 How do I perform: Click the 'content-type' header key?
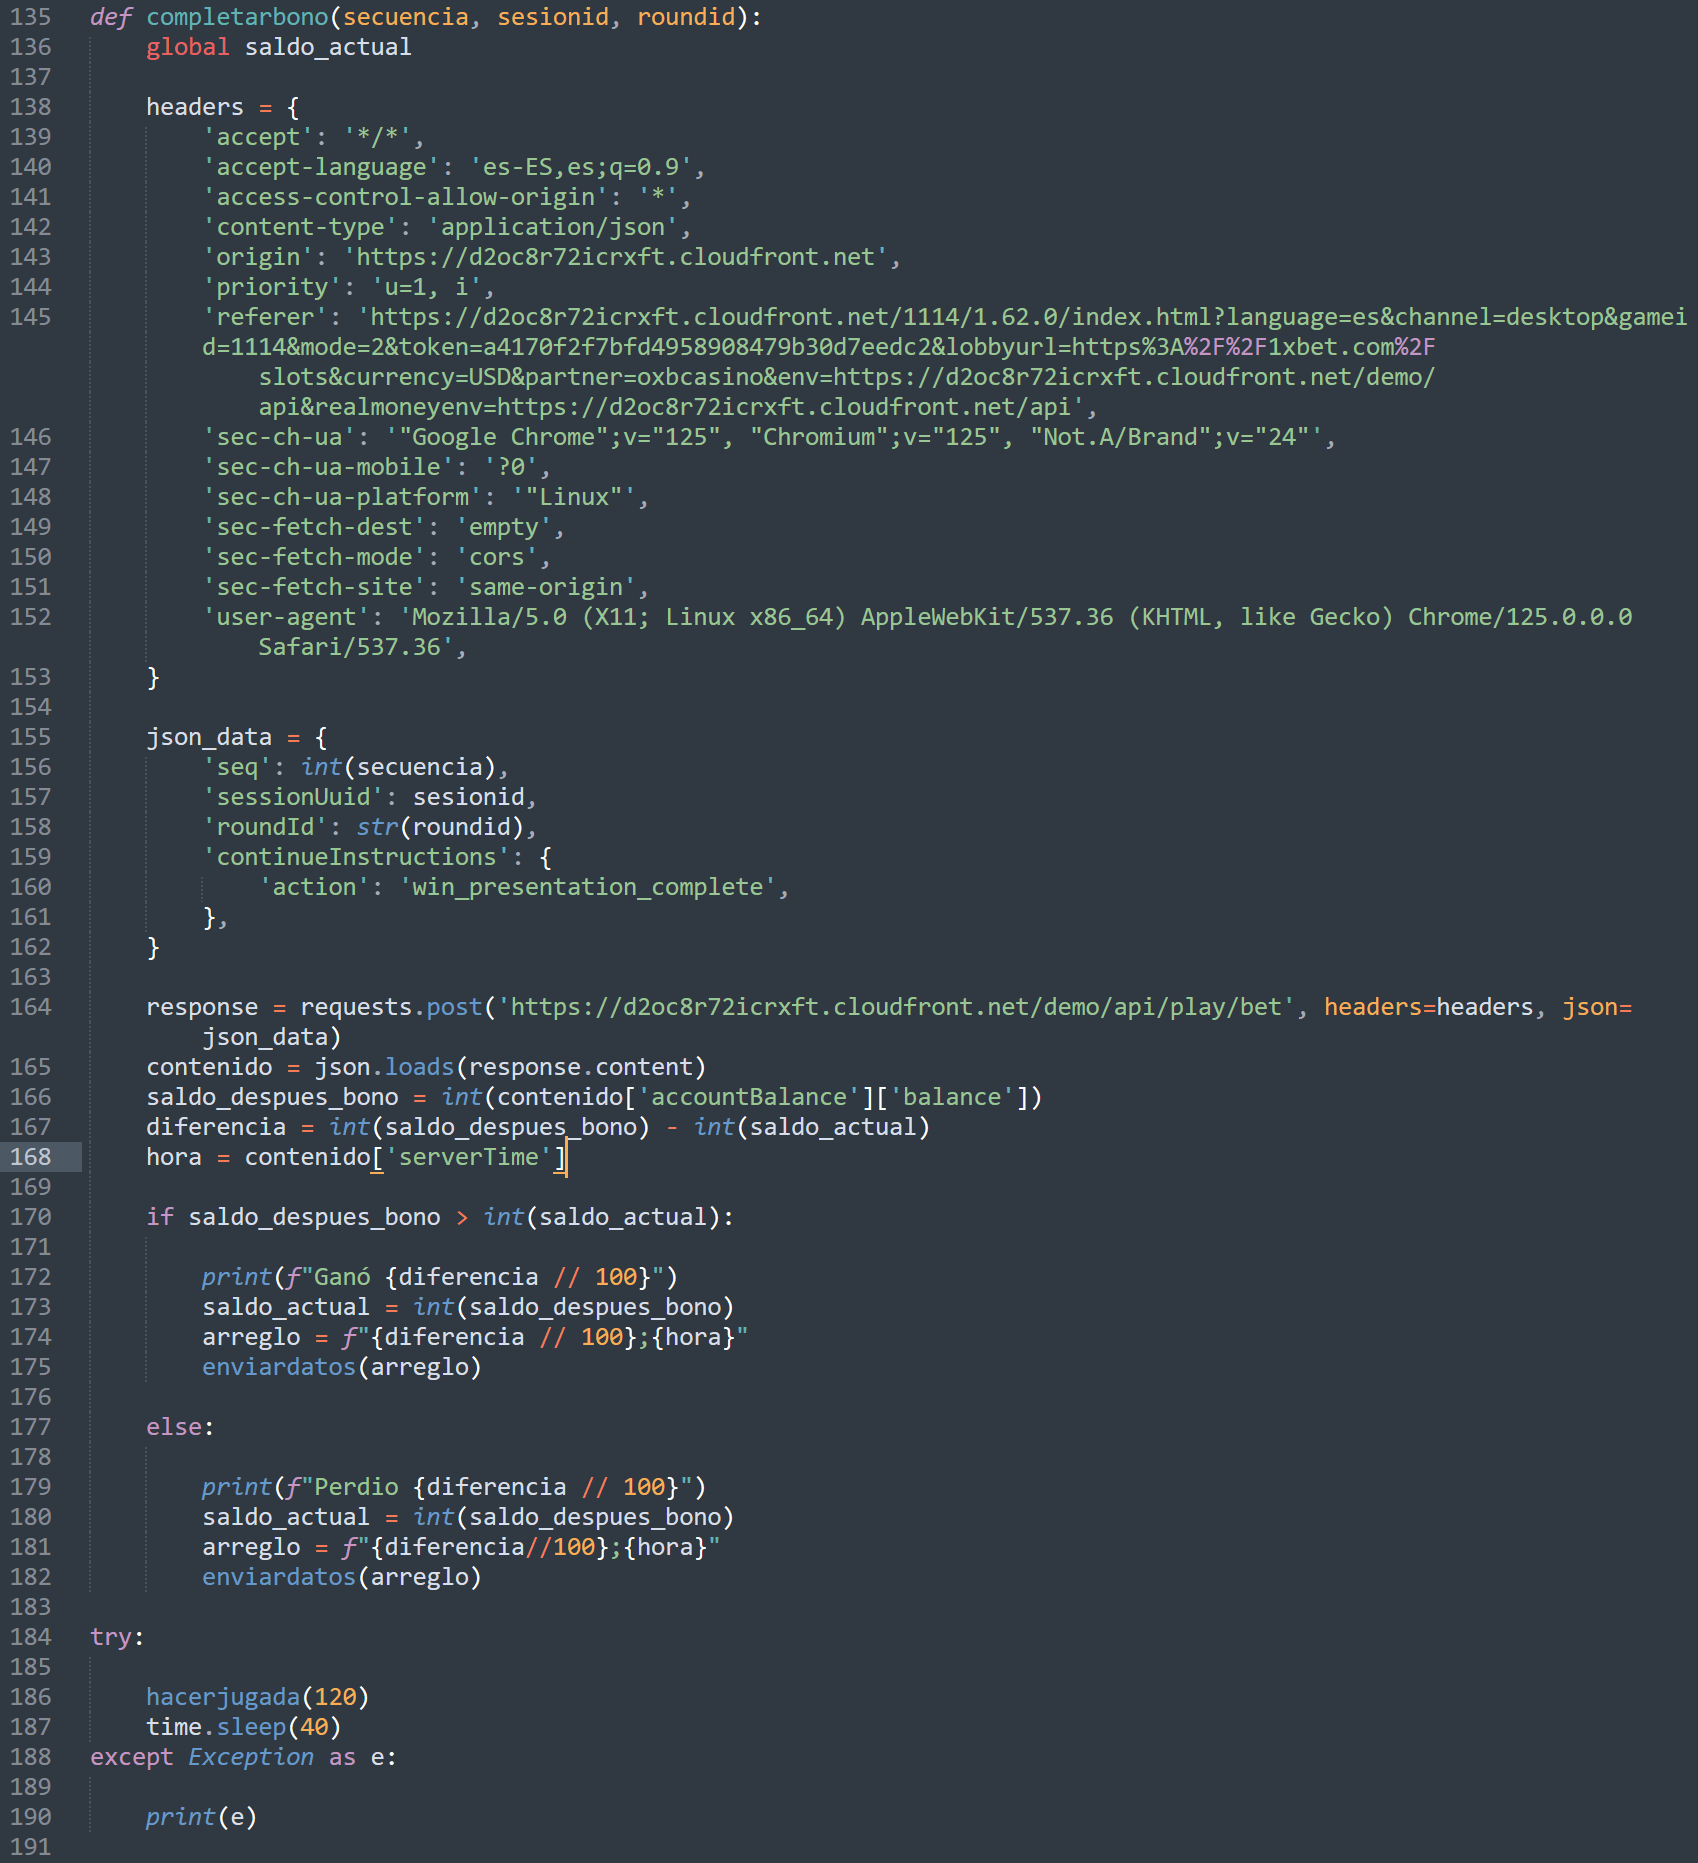(x=300, y=227)
